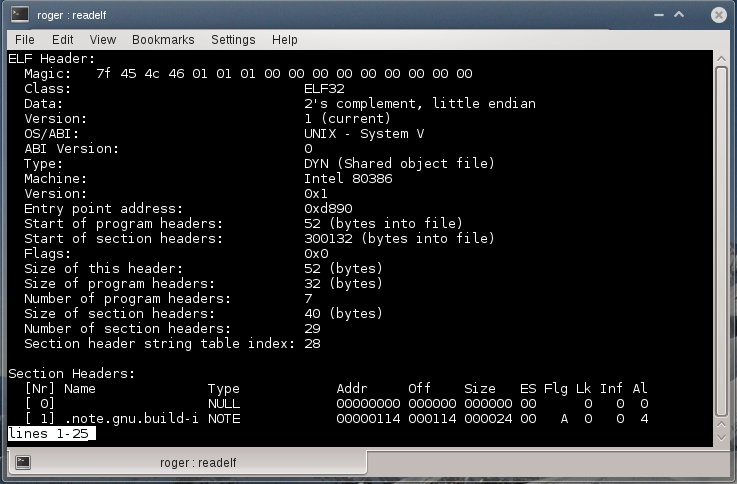Open the Edit menu
Image resolution: width=737 pixels, height=484 pixels.
tap(63, 40)
